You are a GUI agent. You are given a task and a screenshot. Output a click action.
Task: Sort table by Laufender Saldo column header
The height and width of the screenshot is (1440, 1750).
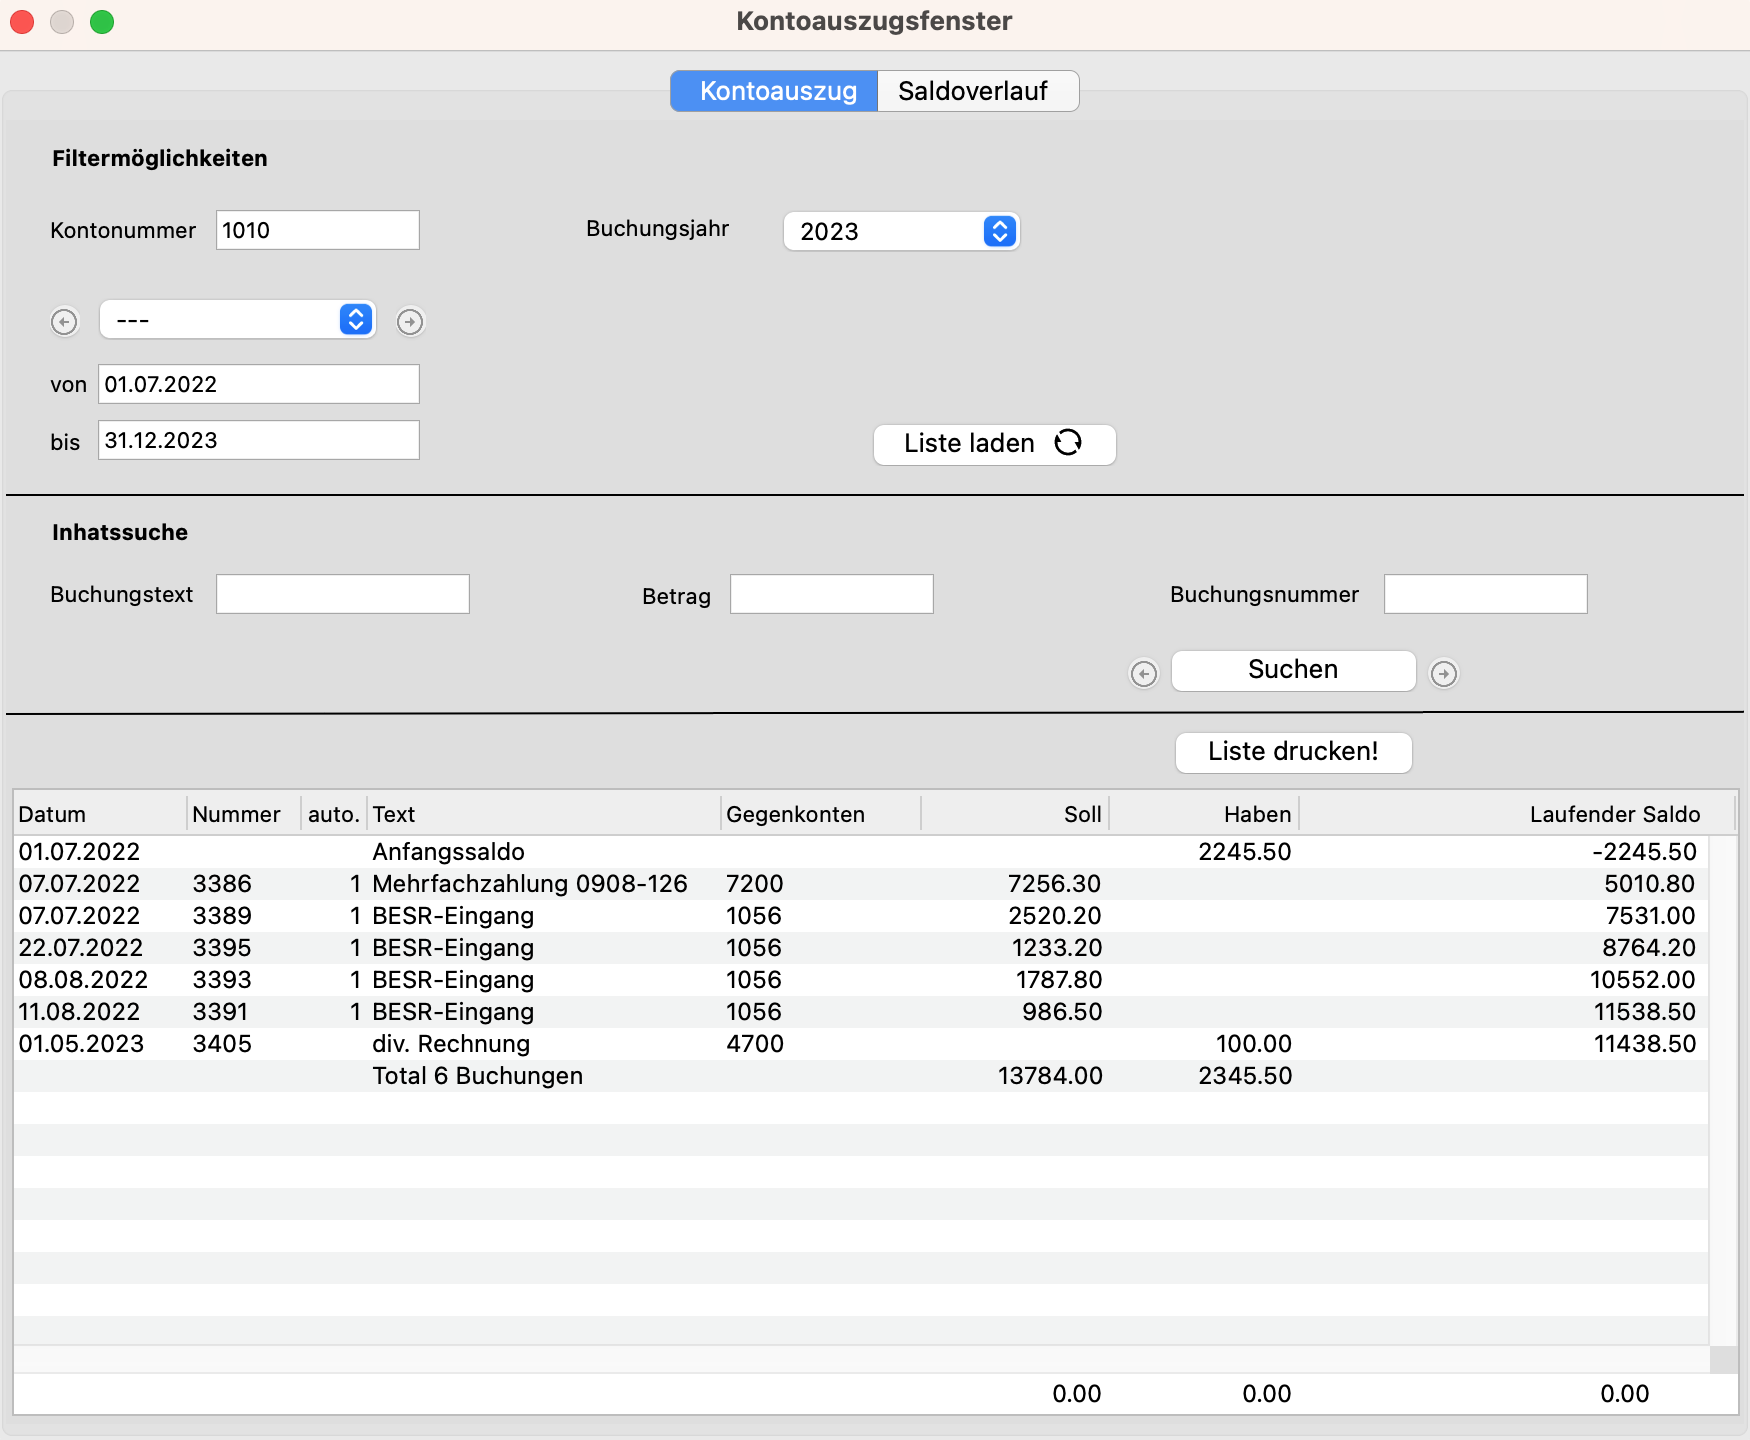(x=1613, y=814)
